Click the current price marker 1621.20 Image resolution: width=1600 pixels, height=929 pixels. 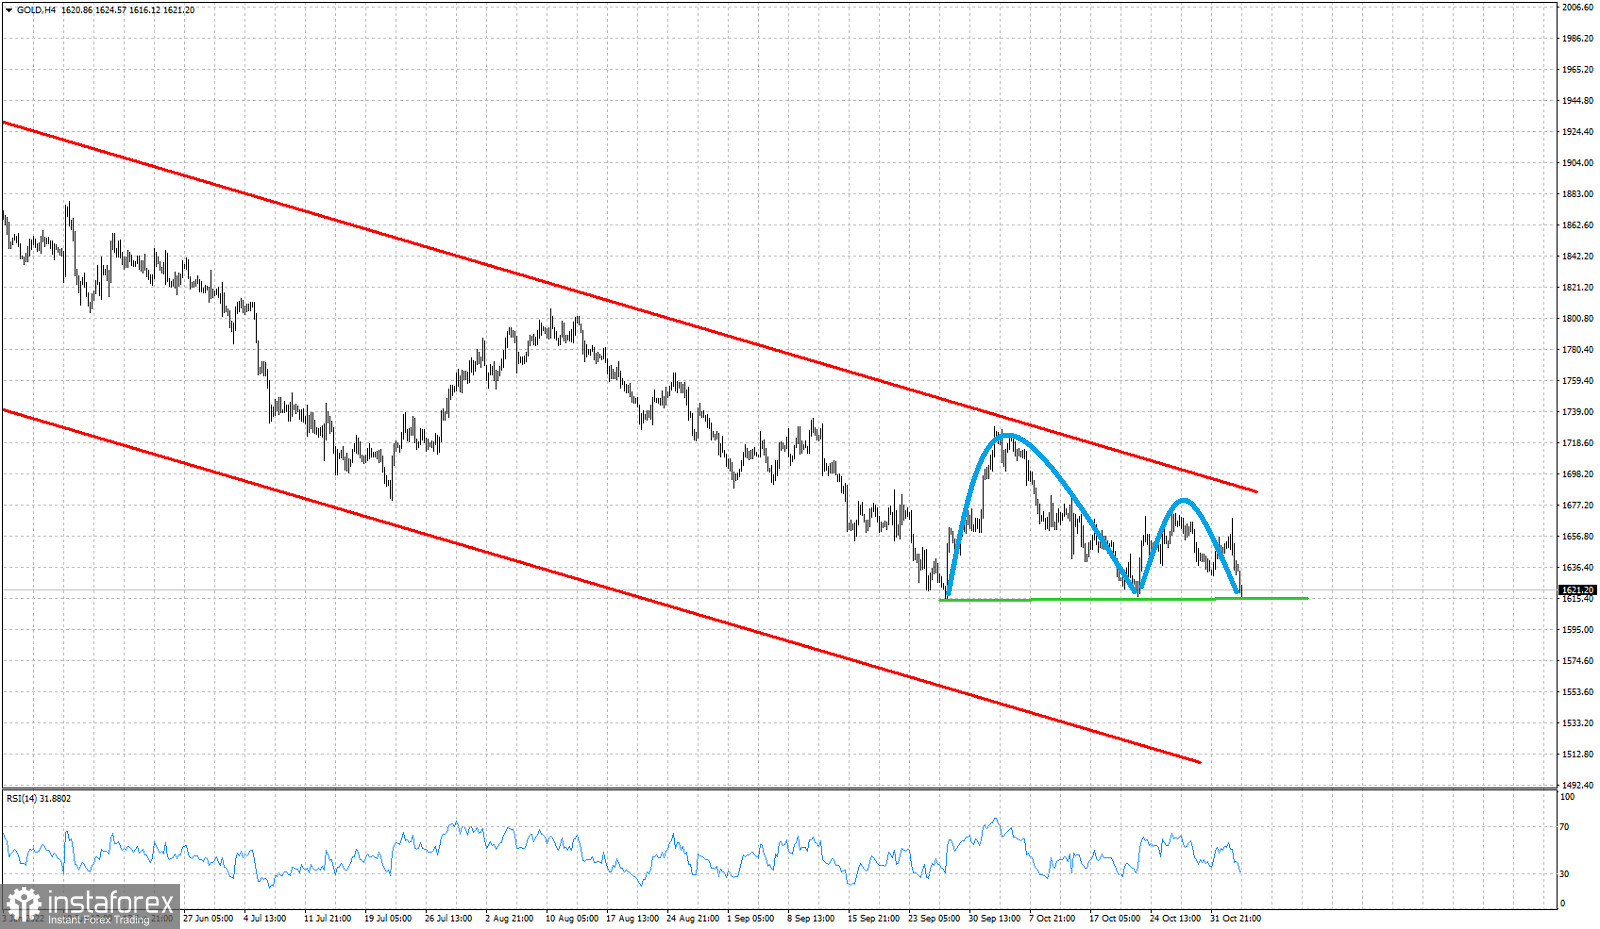click(1578, 590)
